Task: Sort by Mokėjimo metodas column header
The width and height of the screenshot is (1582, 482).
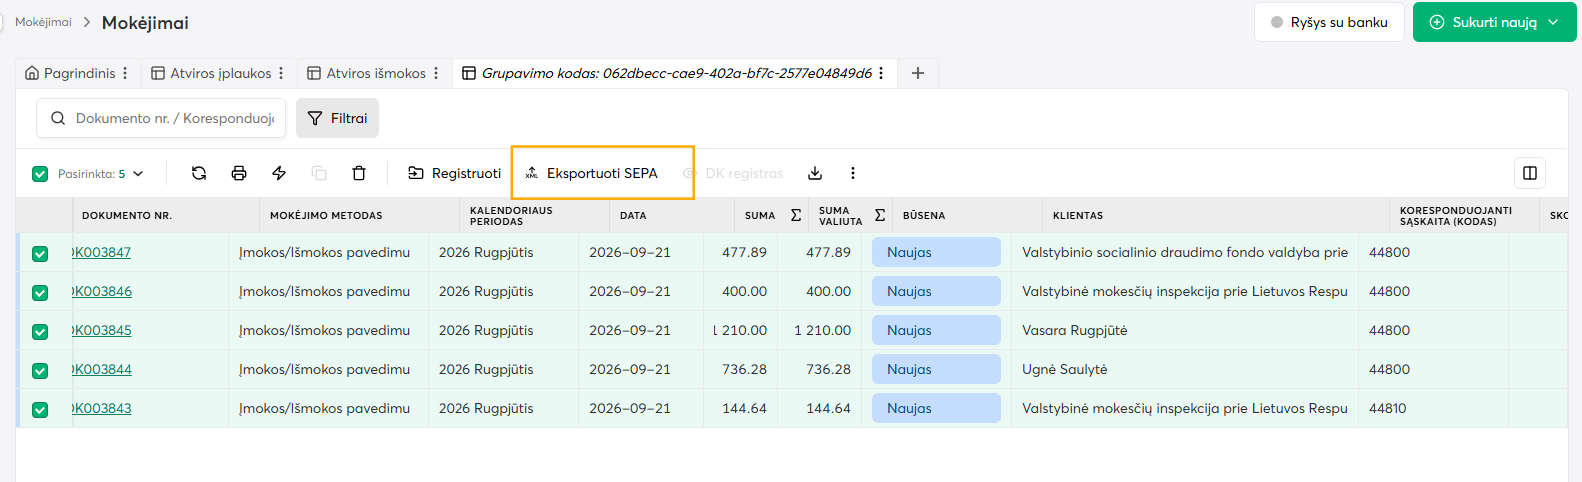Action: pos(326,215)
